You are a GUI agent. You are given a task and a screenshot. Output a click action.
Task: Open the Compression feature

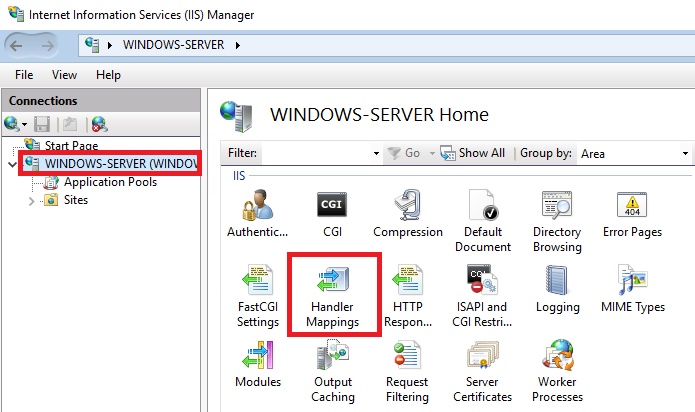(407, 213)
